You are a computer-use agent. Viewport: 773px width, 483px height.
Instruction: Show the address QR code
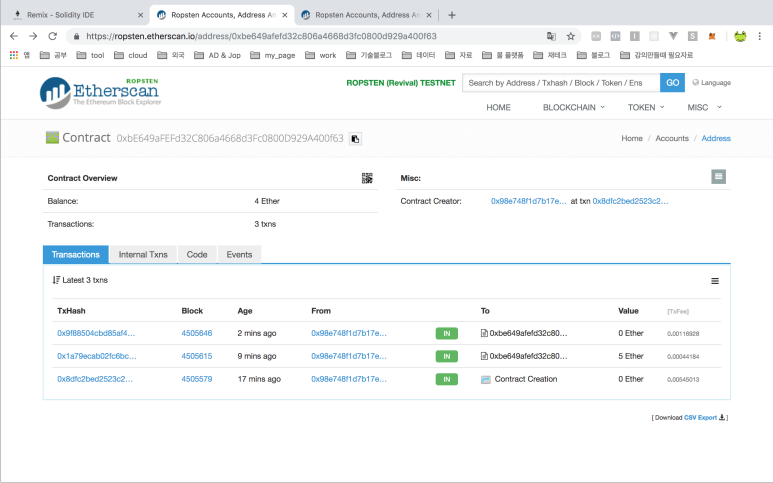click(367, 178)
